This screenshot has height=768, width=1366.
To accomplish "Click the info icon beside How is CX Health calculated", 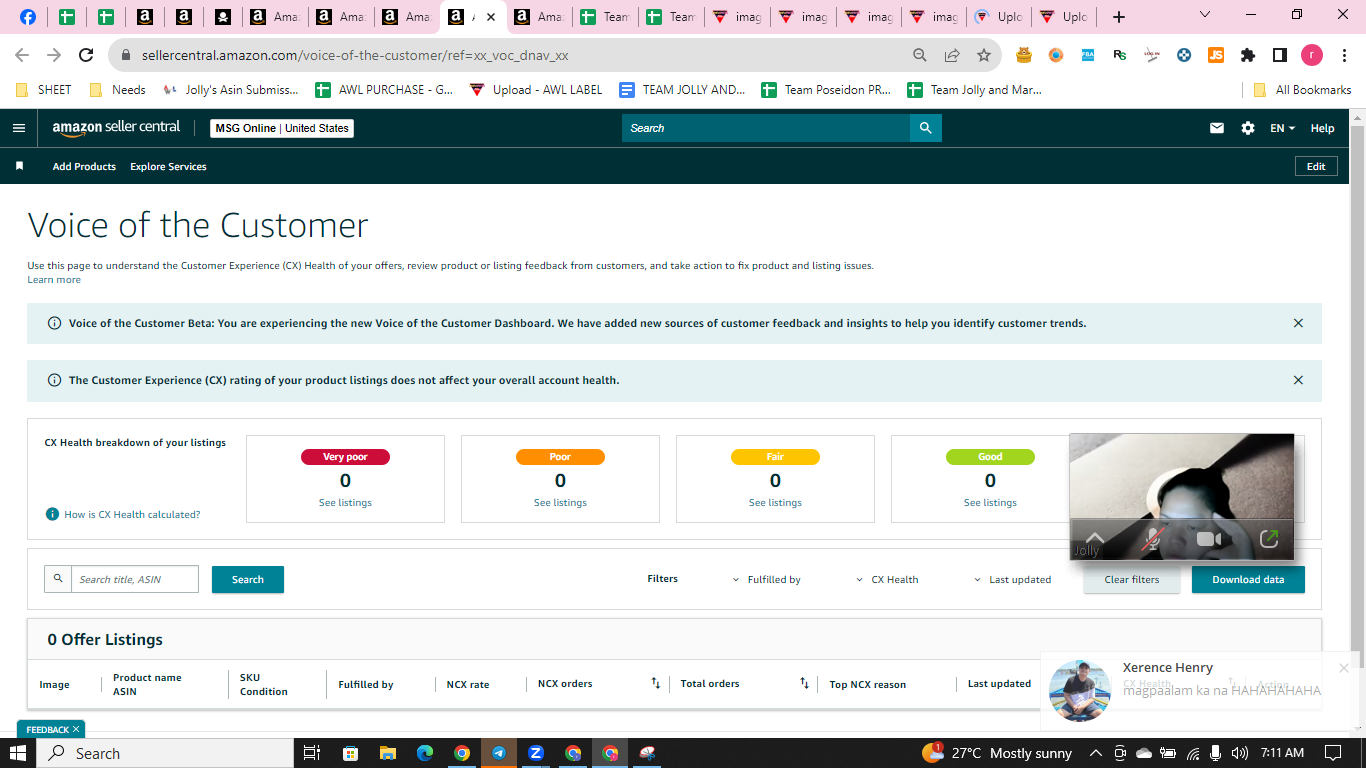I will coord(52,514).
